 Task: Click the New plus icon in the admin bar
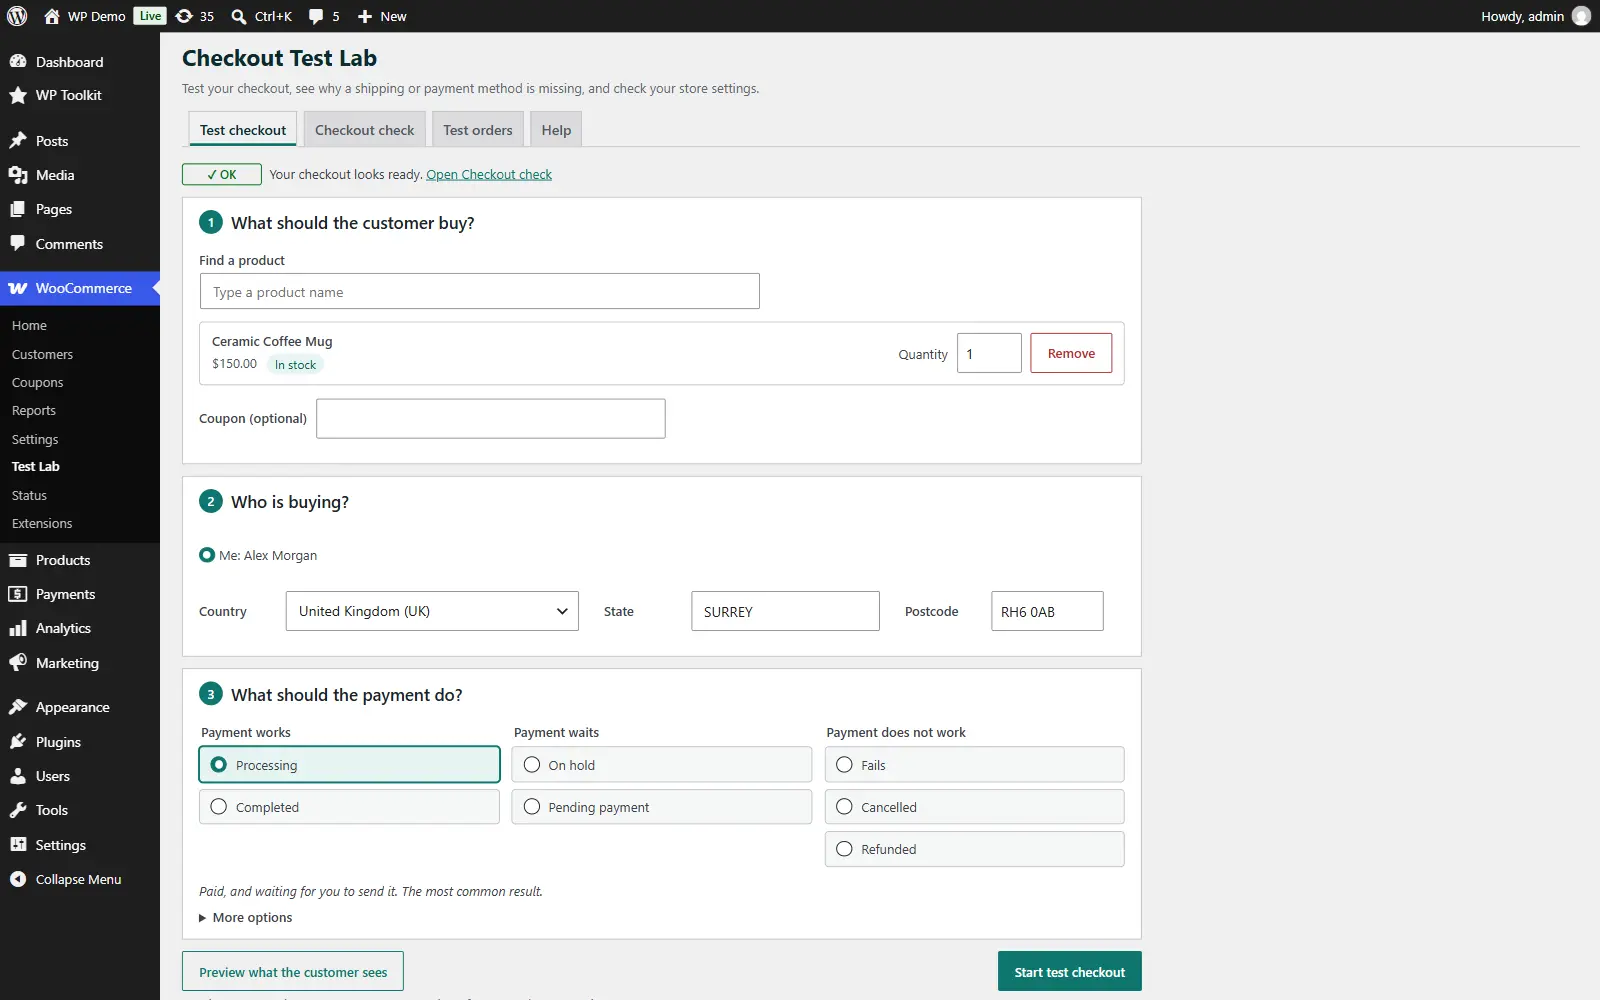(x=365, y=16)
